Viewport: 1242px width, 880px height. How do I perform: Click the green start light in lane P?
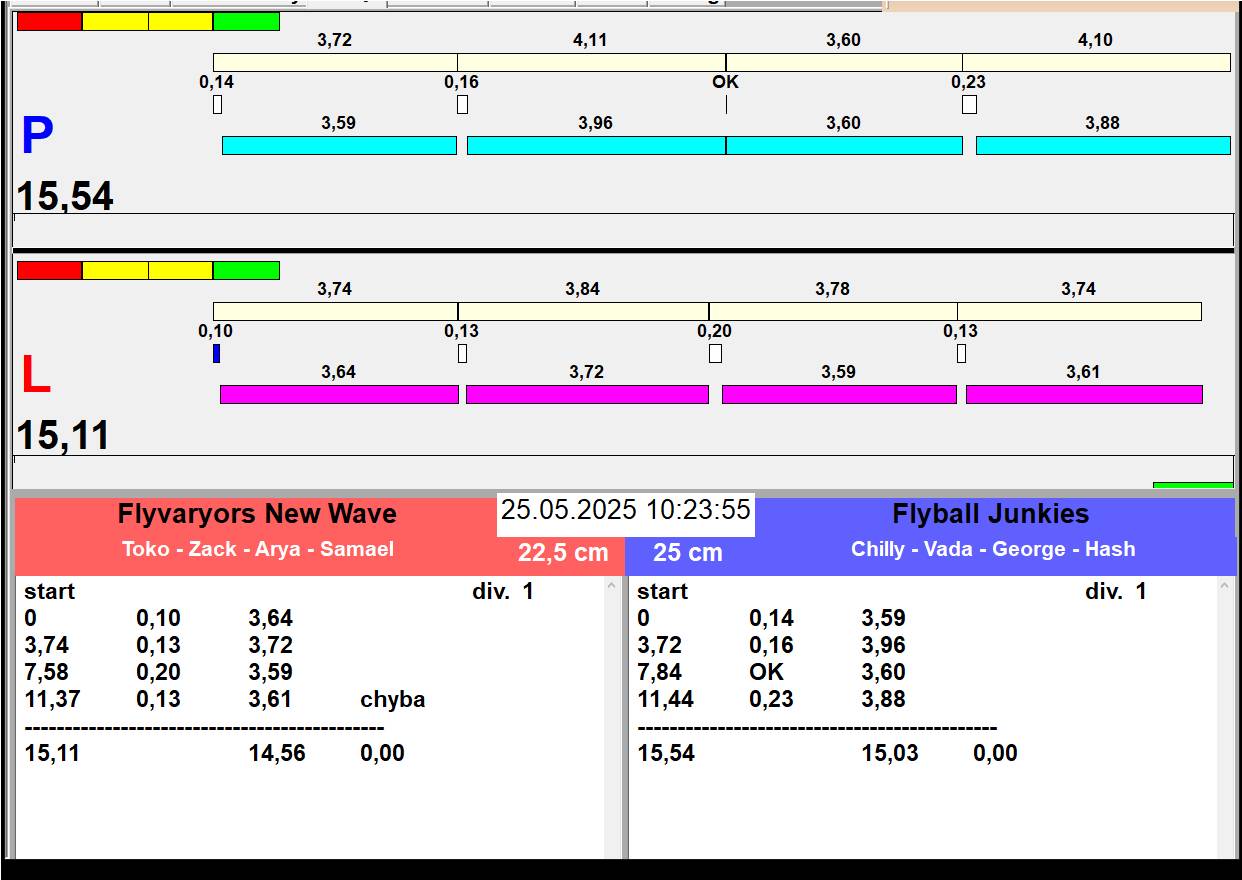[246, 21]
